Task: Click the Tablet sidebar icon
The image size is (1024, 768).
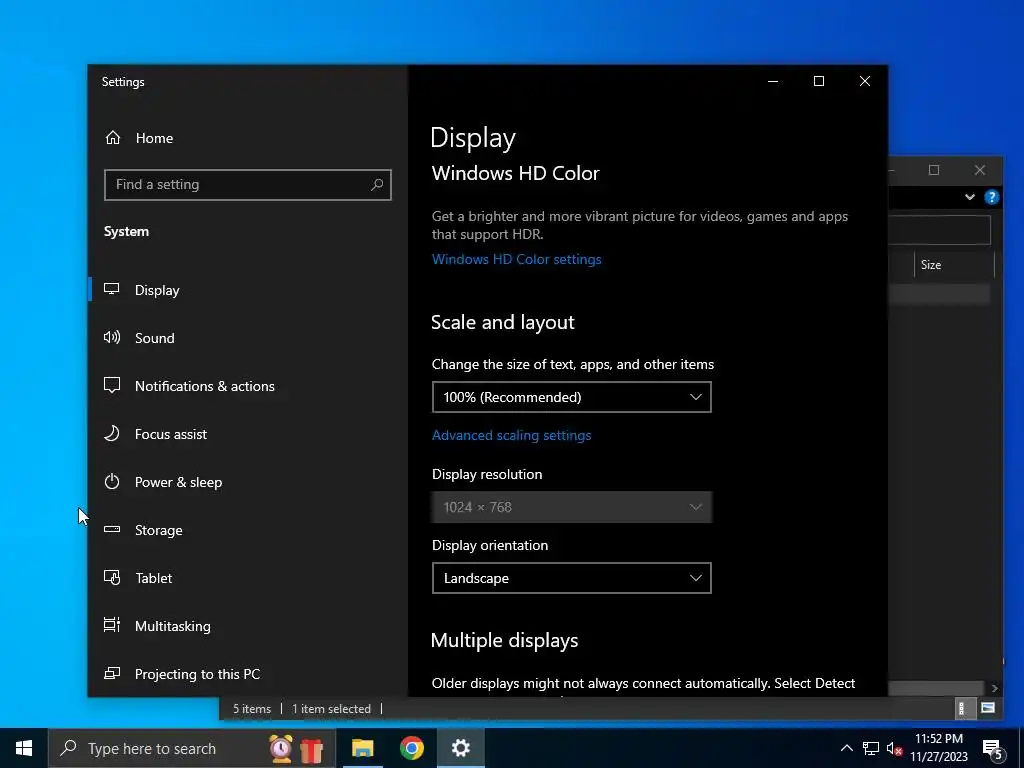Action: click(112, 577)
